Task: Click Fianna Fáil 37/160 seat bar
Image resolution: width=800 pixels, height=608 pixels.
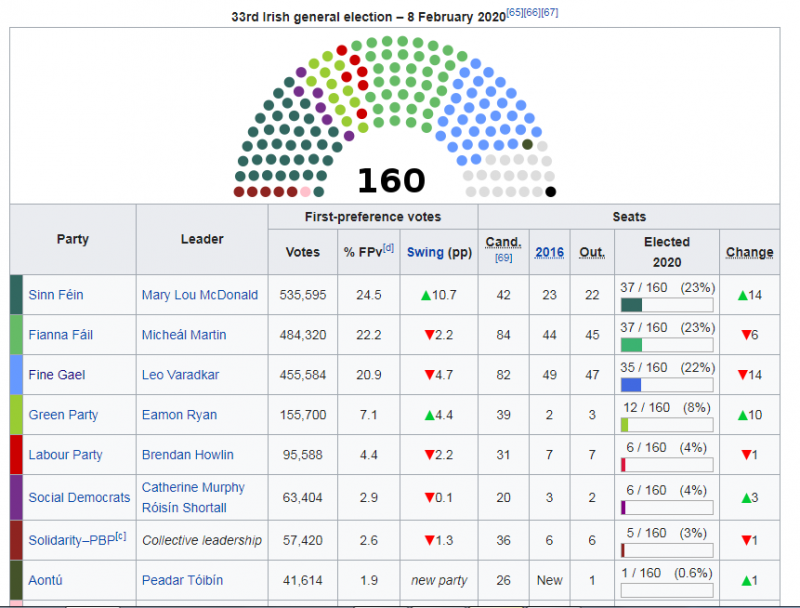Action: click(x=667, y=345)
